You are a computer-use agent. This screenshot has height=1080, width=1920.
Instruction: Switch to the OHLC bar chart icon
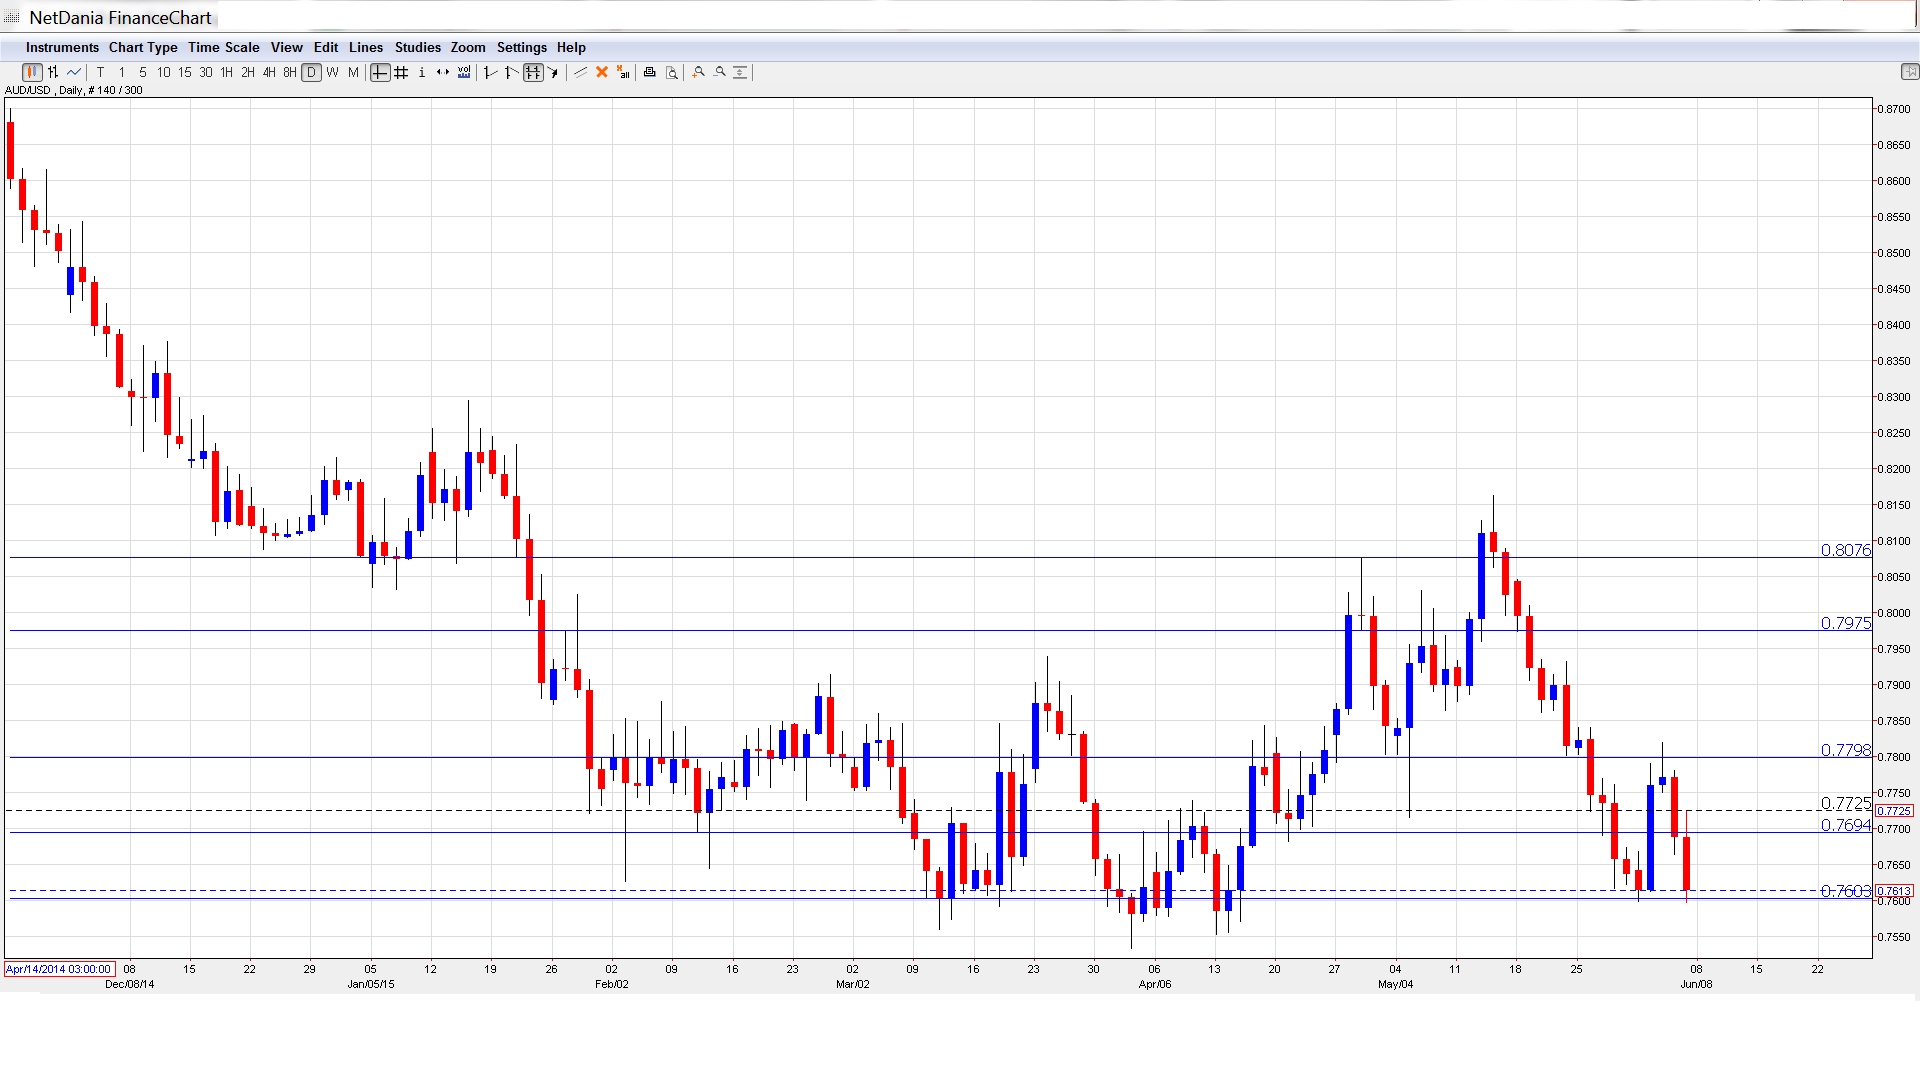[53, 72]
